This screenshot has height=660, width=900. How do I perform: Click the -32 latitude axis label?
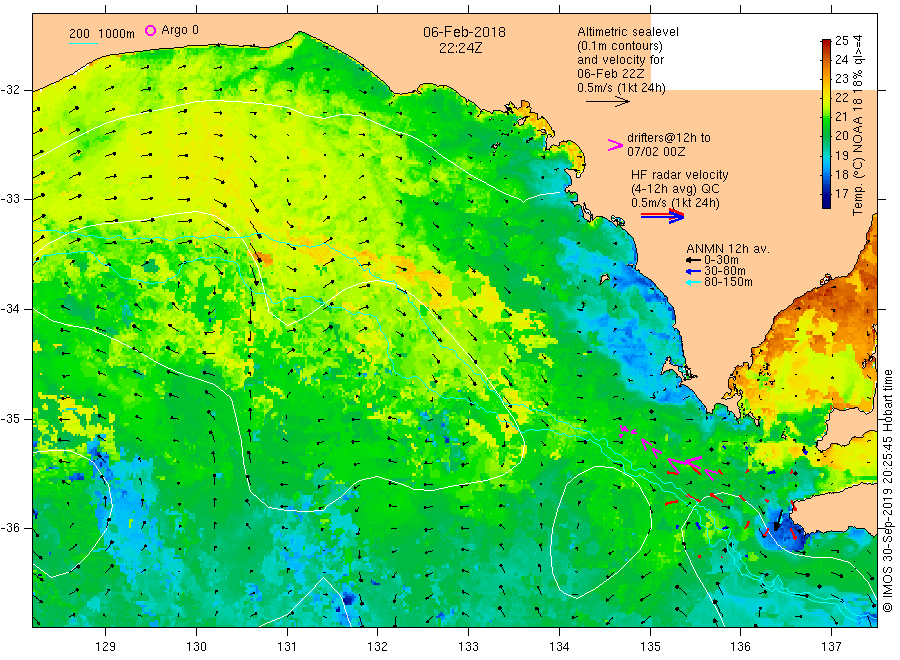[10, 90]
